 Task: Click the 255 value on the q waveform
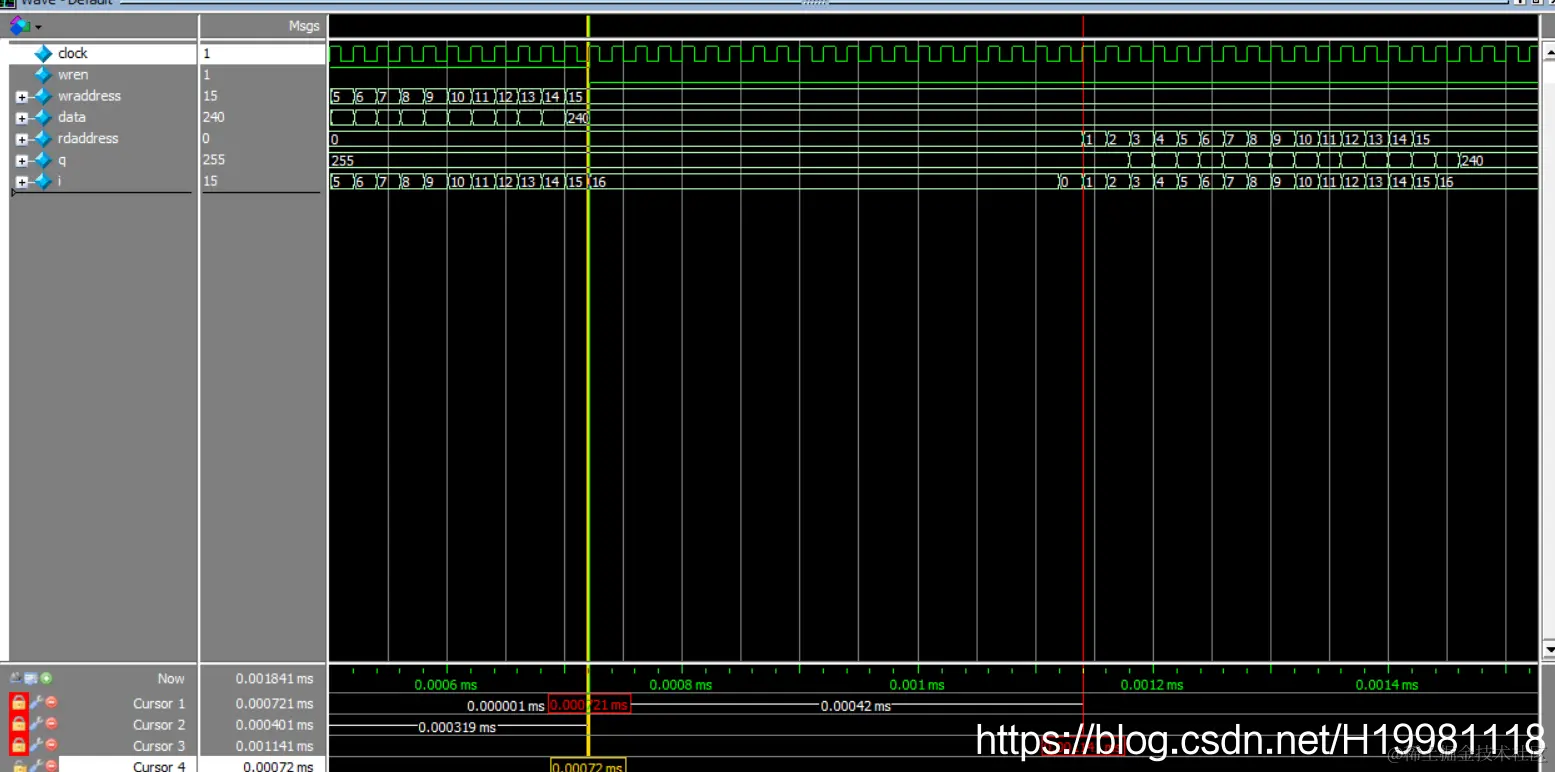(x=342, y=160)
